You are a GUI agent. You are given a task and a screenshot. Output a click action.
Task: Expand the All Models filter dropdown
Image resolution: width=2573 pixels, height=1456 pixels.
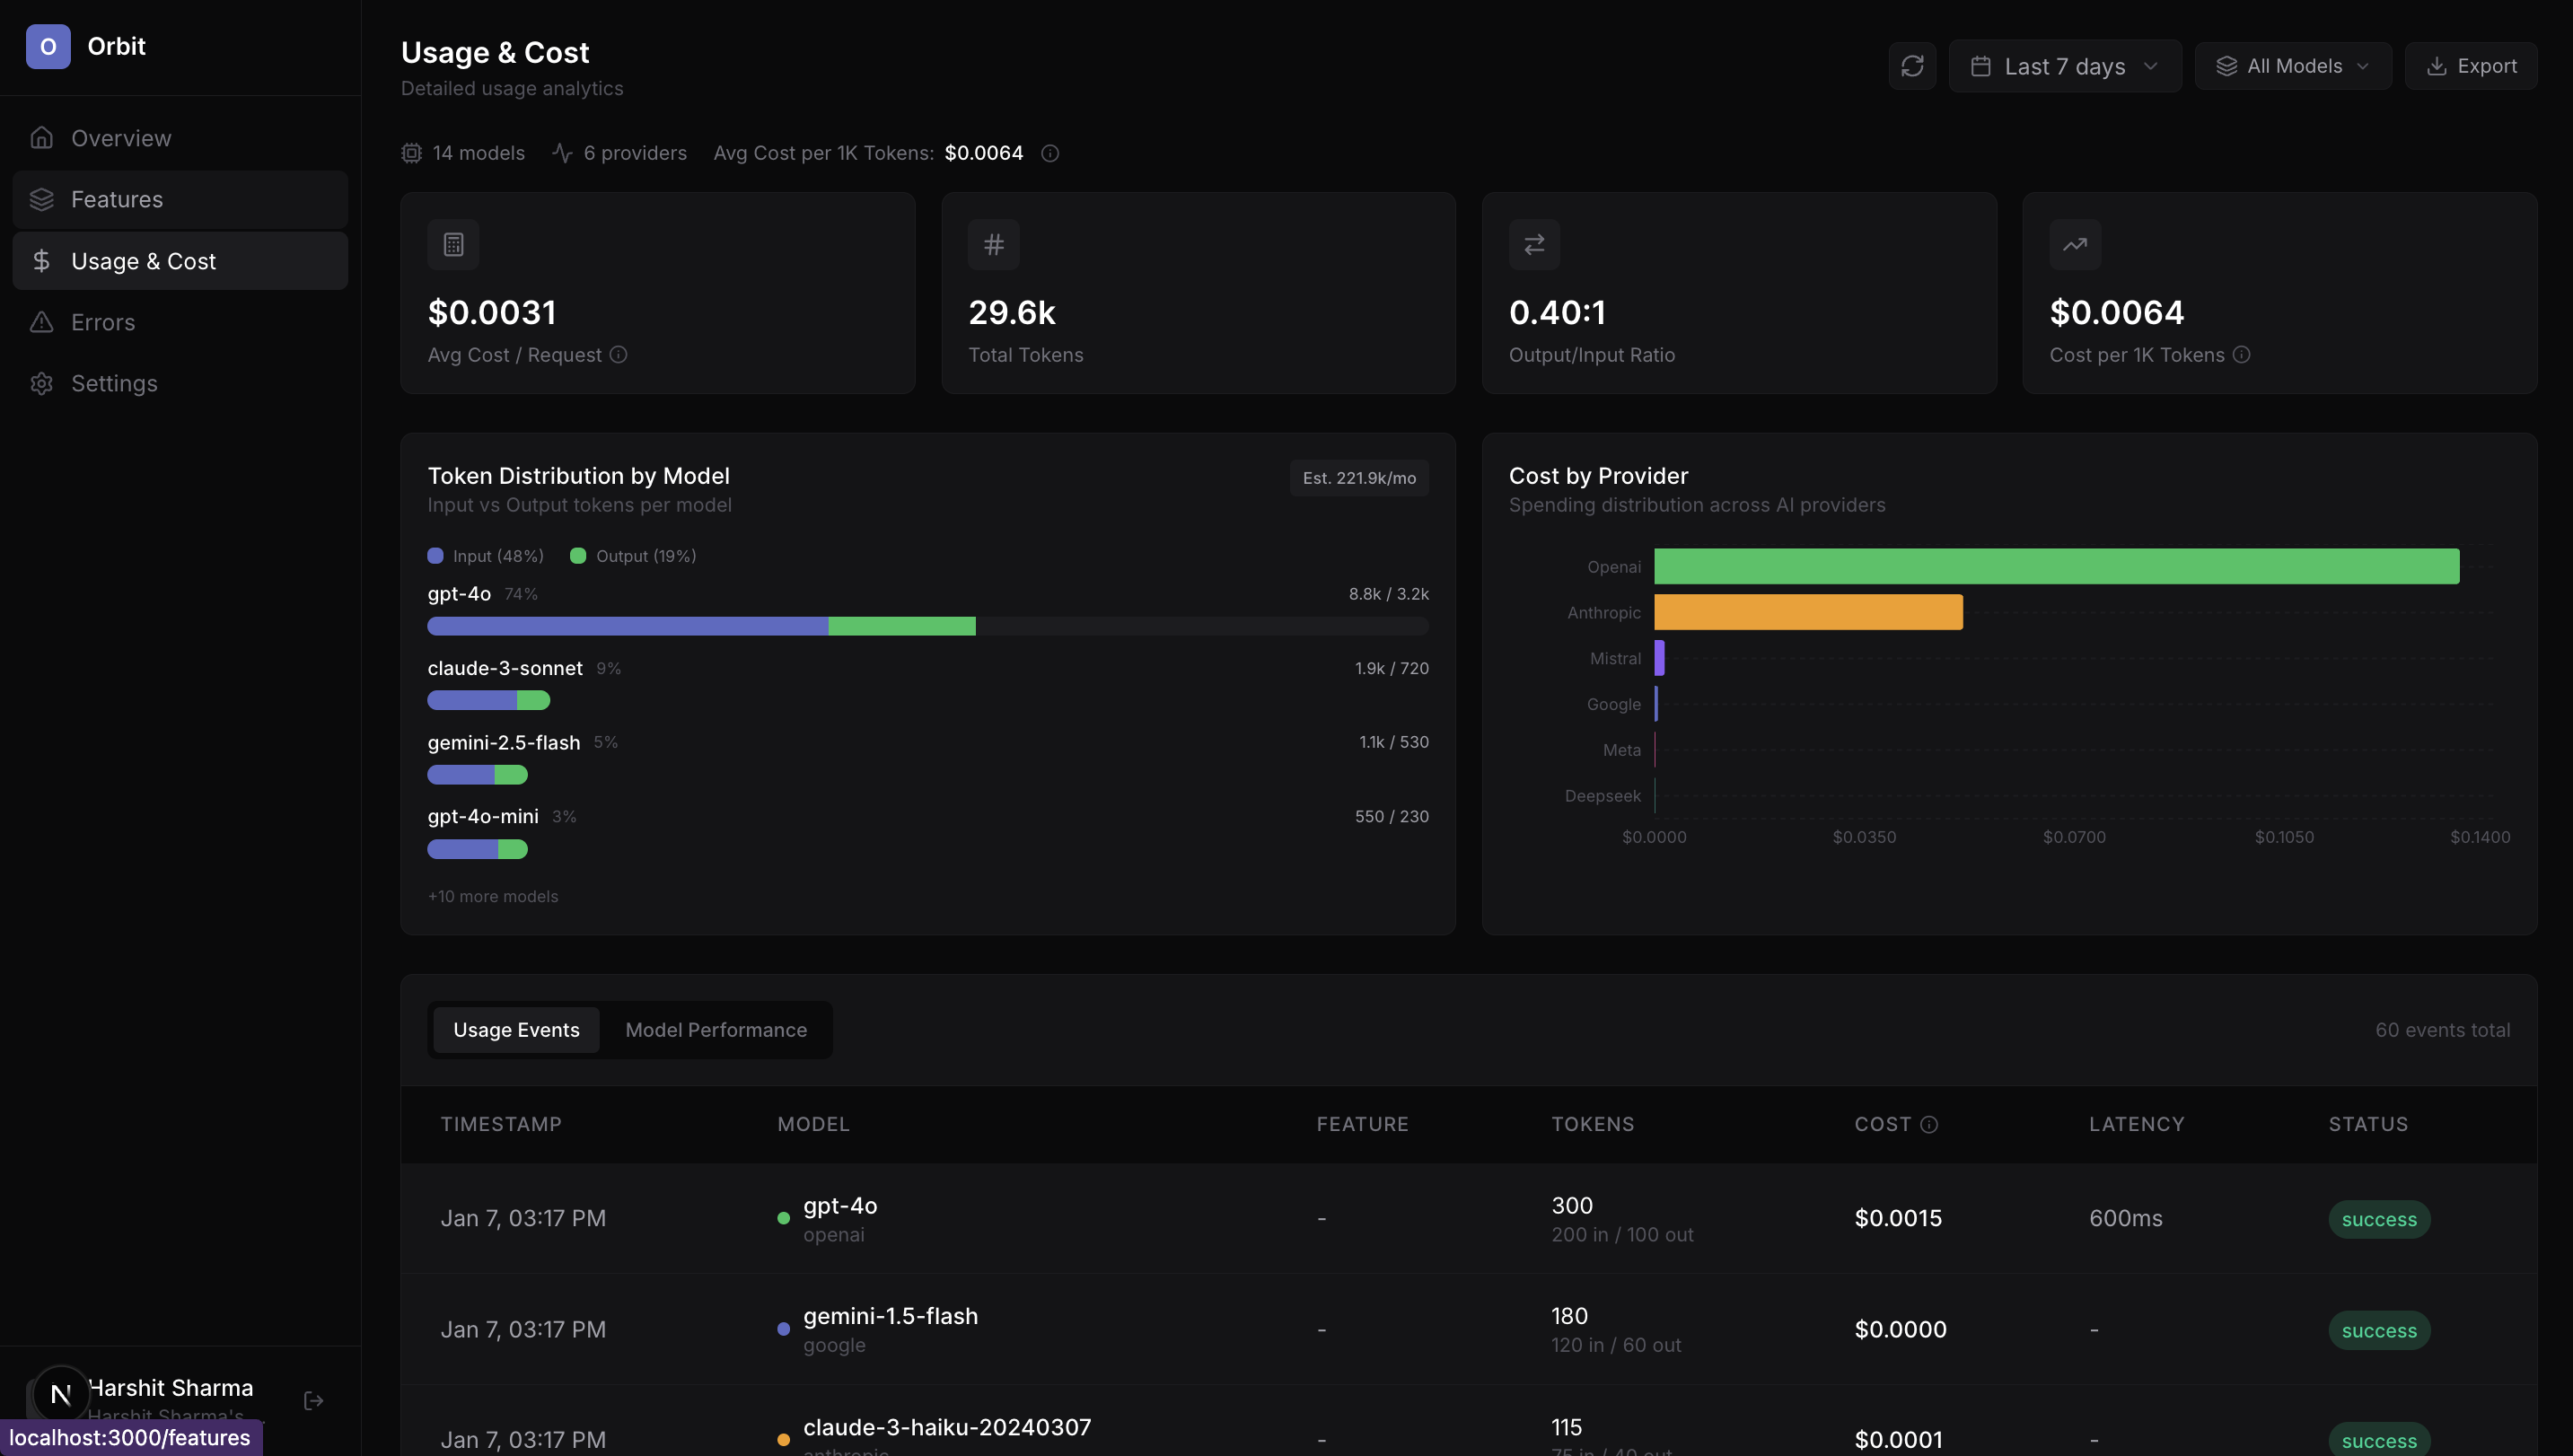coord(2292,66)
